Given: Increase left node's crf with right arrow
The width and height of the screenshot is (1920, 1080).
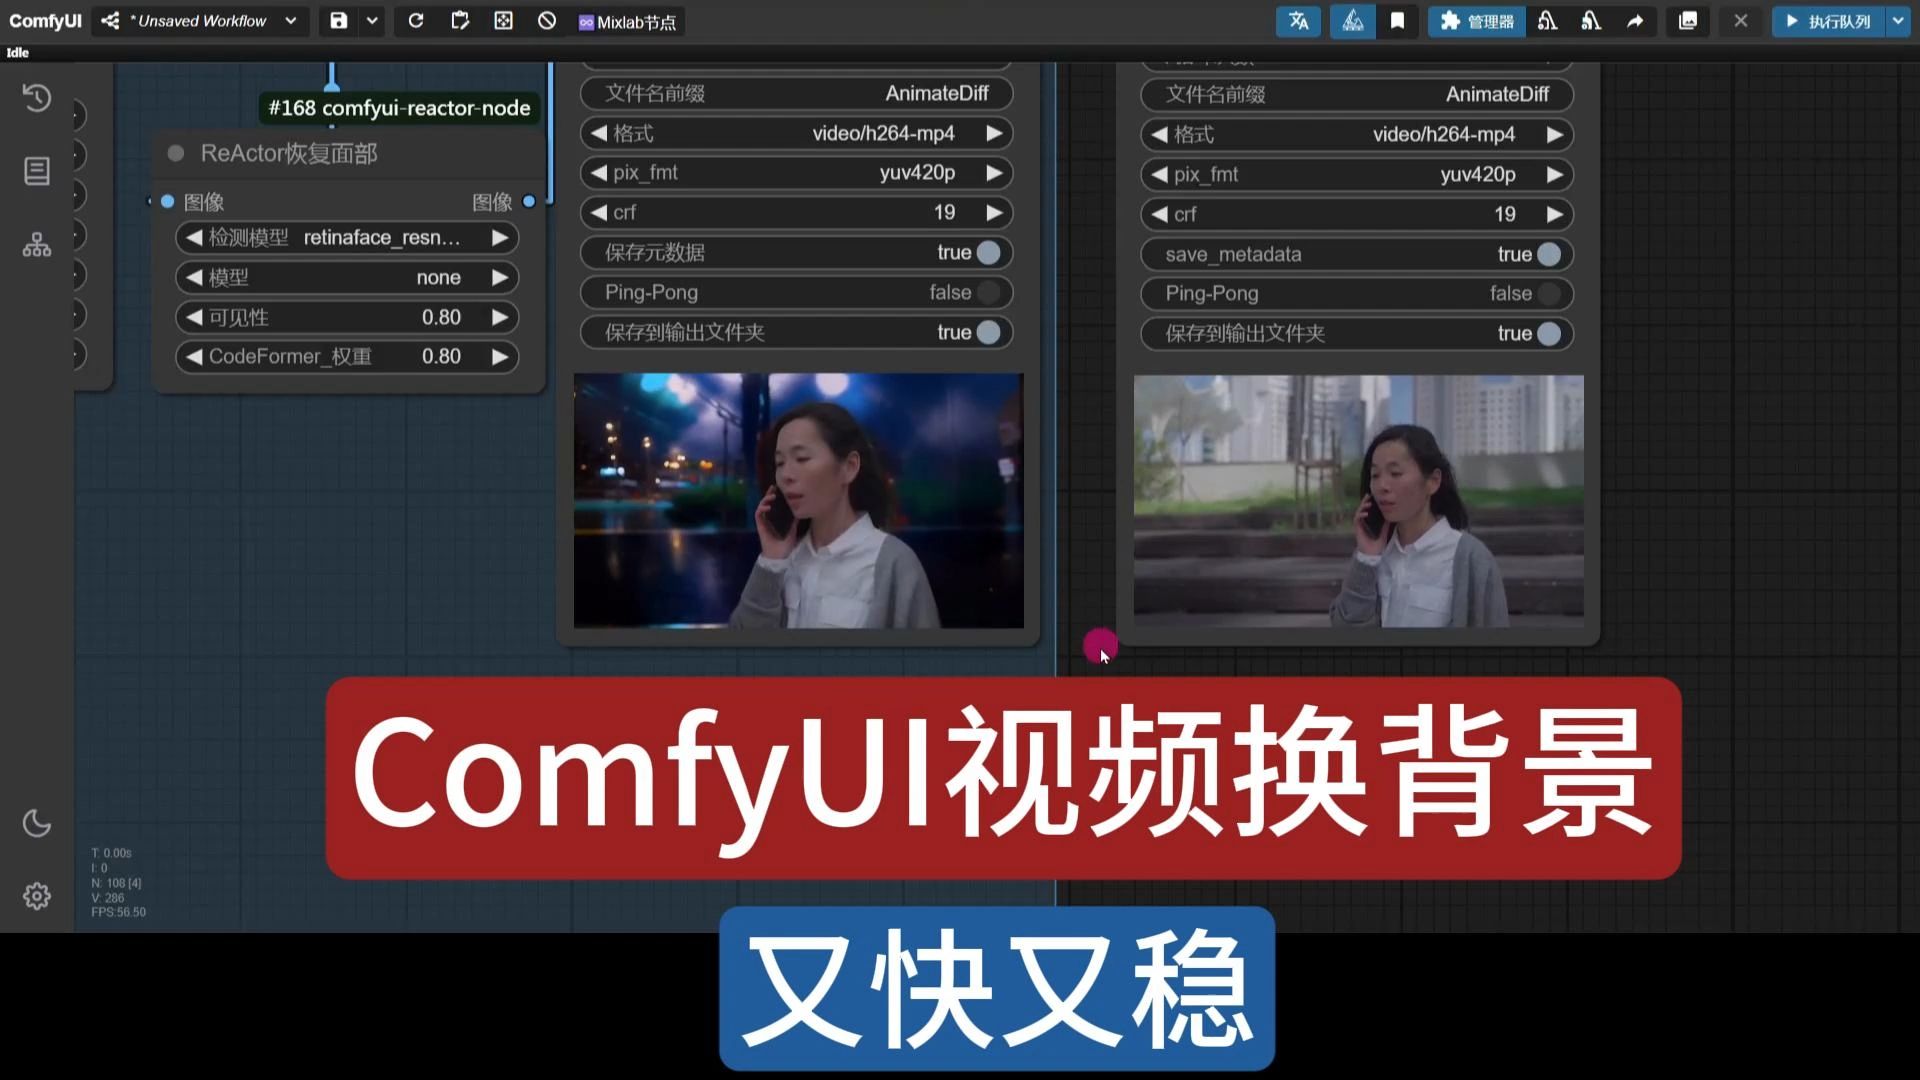Looking at the screenshot, I should click(x=994, y=213).
